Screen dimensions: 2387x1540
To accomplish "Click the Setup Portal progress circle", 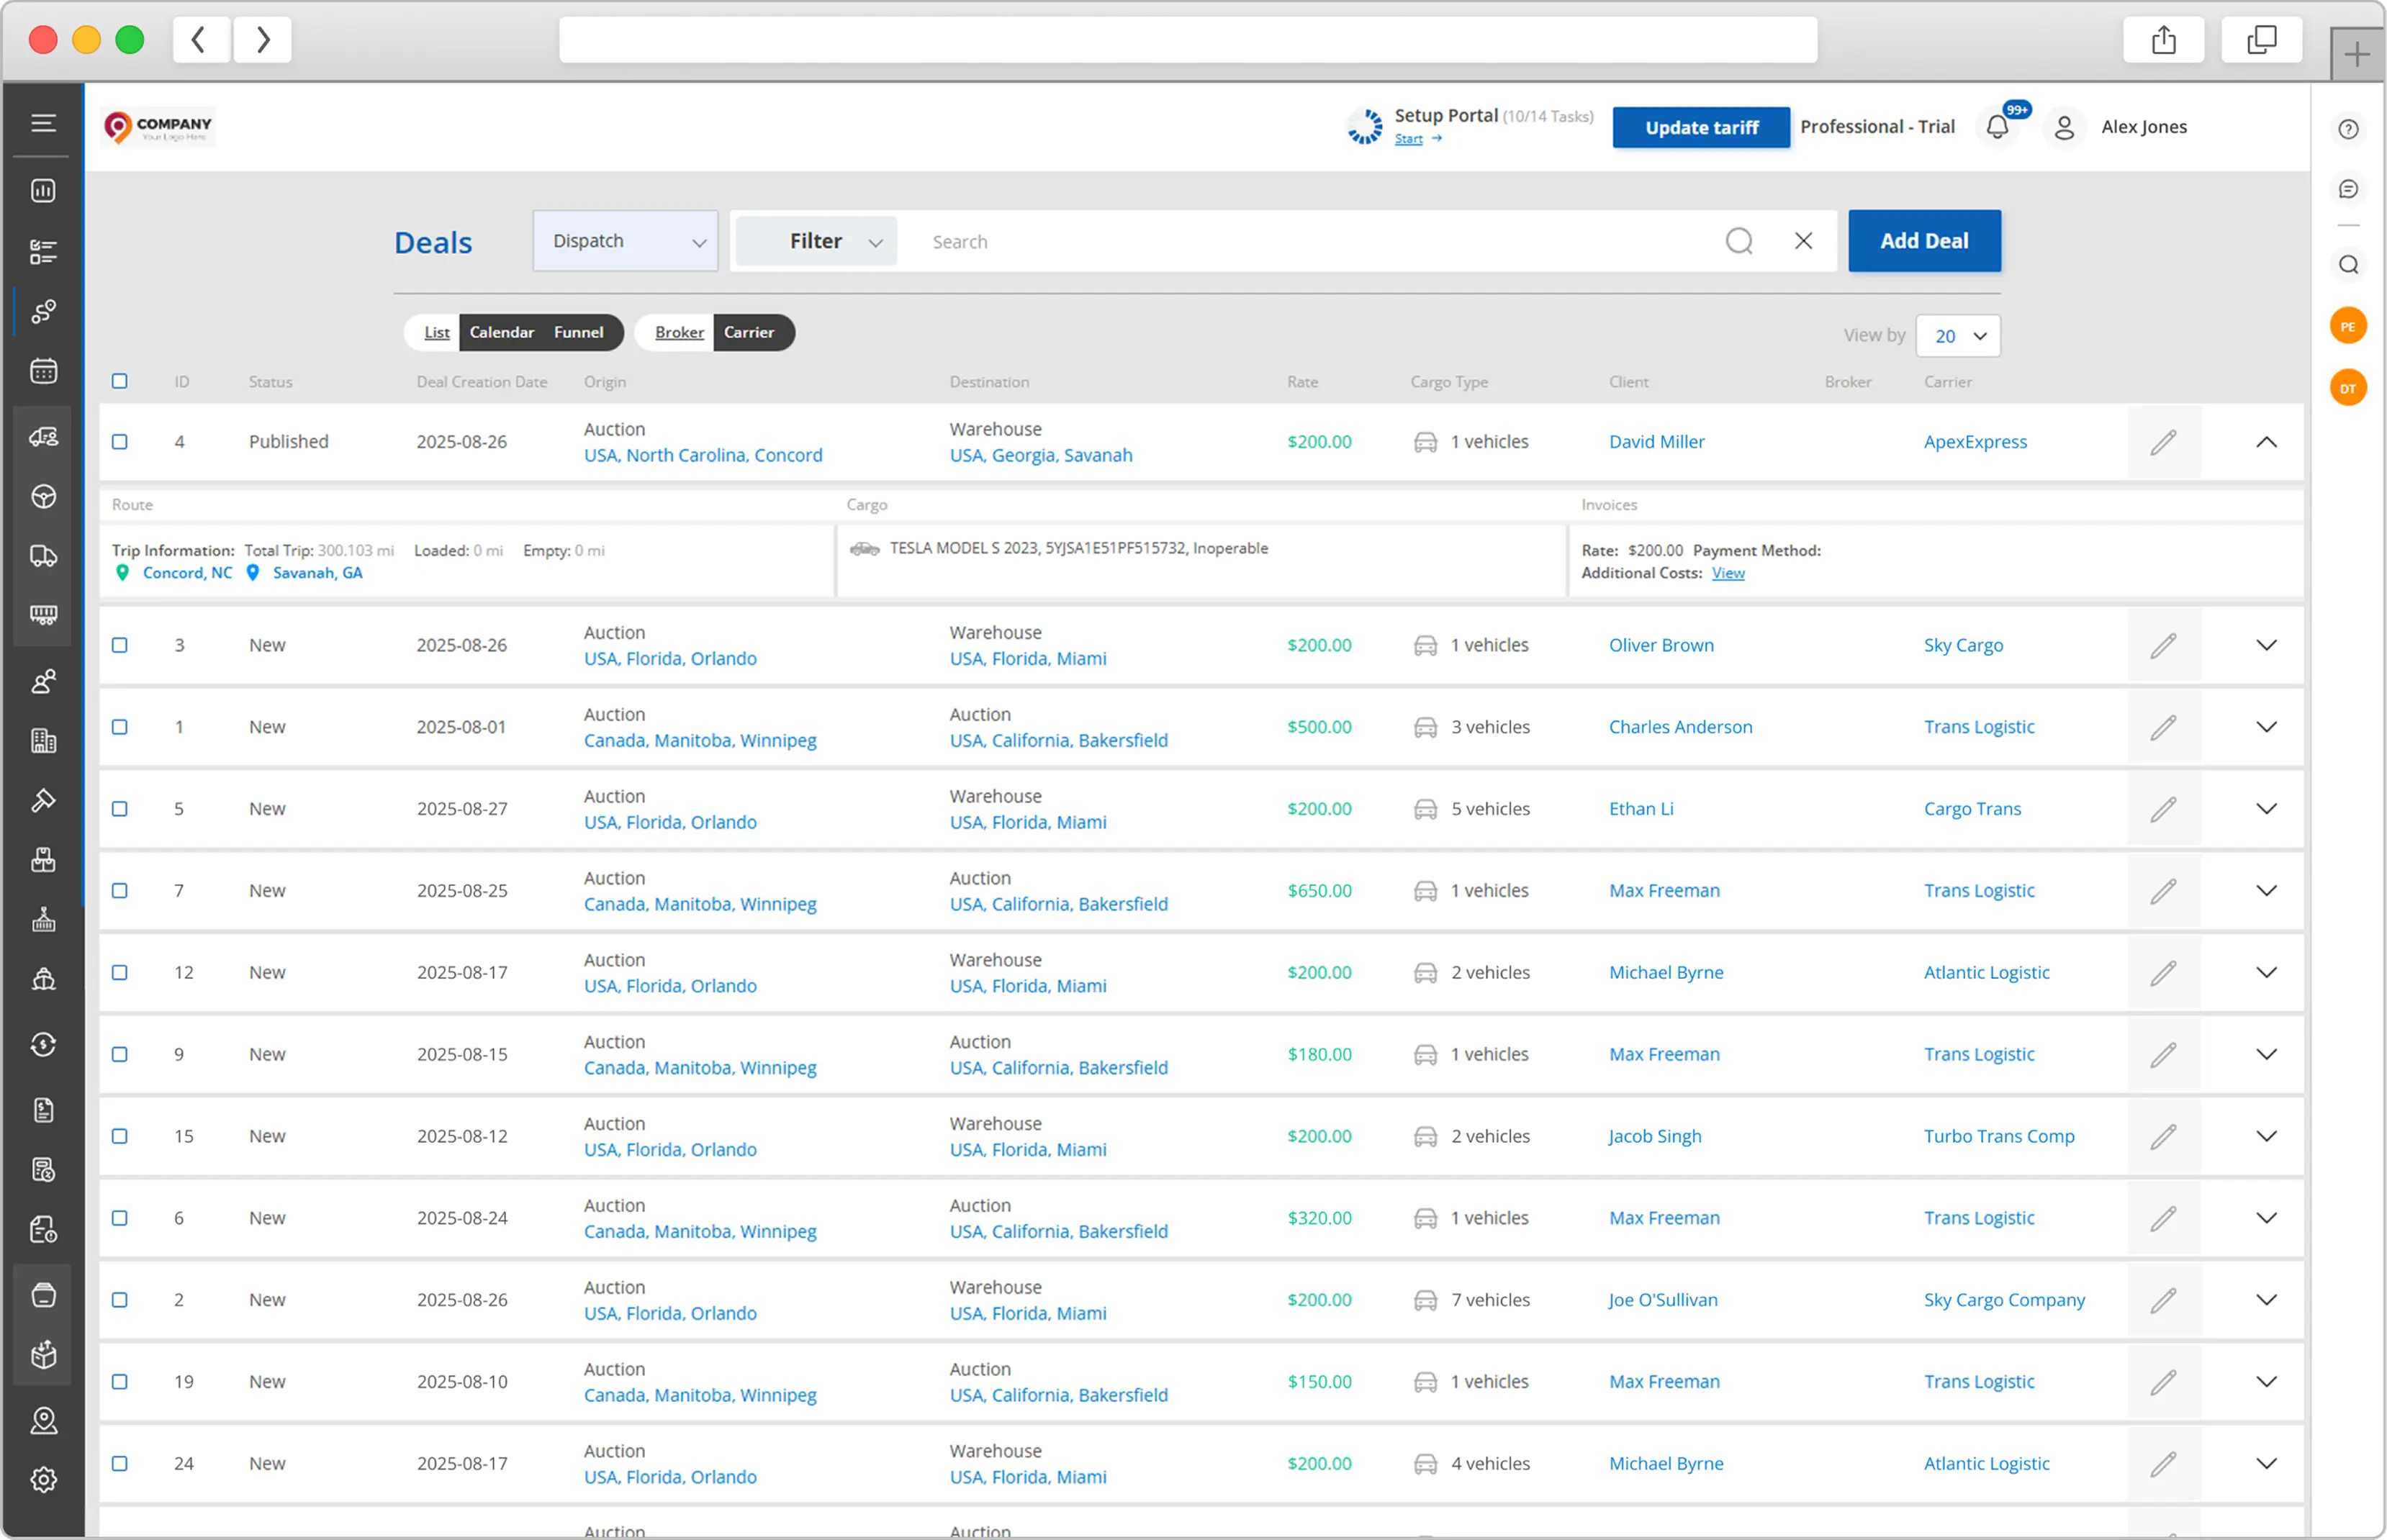I will 1364,127.
